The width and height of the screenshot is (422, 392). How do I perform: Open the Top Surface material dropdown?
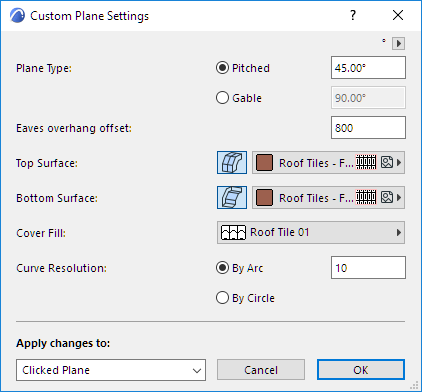pos(328,163)
